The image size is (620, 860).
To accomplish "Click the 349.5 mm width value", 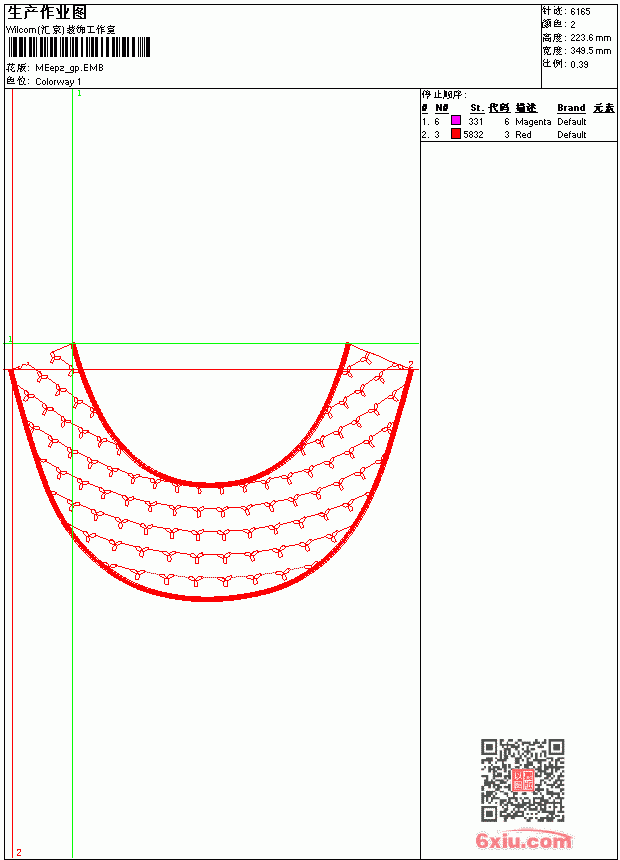I will click(x=590, y=50).
